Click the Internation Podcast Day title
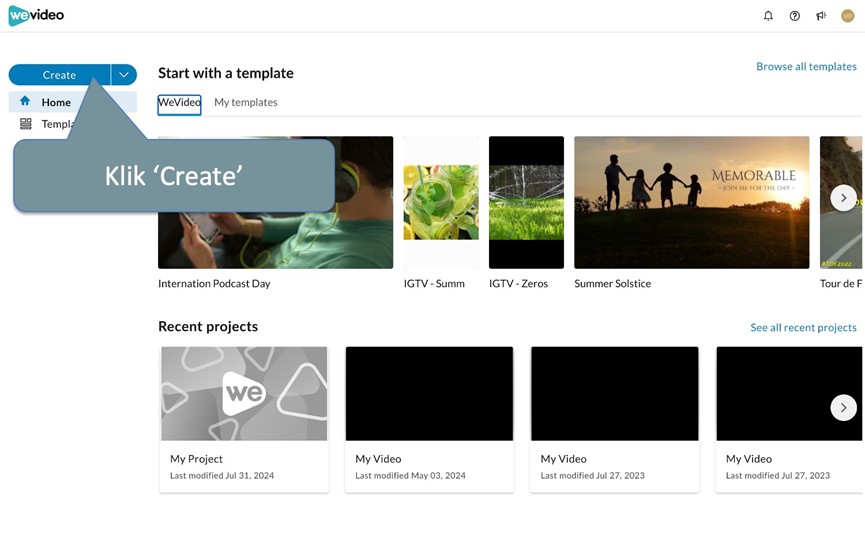The height and width of the screenshot is (545, 865). (214, 284)
